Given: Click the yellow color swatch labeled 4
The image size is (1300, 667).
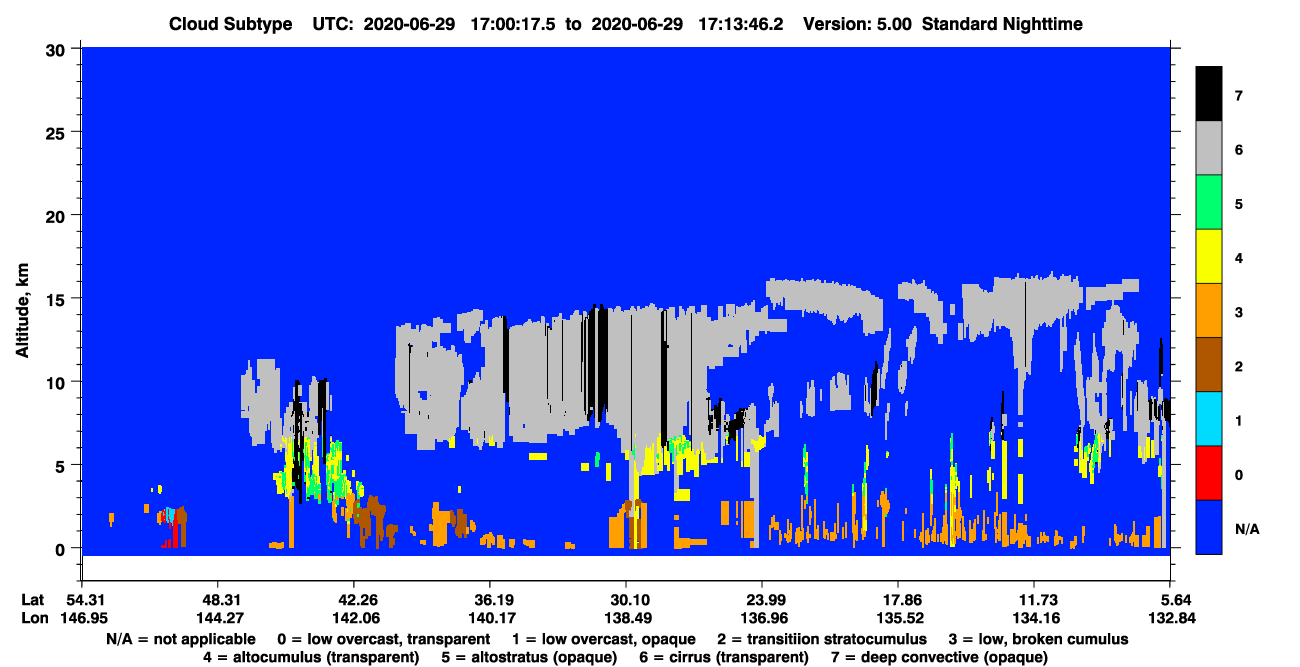Looking at the screenshot, I should pyautogui.click(x=1209, y=257).
